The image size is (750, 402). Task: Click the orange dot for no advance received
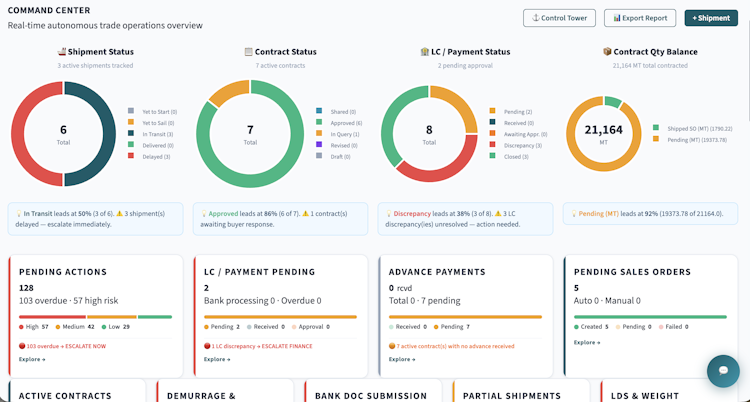point(392,346)
